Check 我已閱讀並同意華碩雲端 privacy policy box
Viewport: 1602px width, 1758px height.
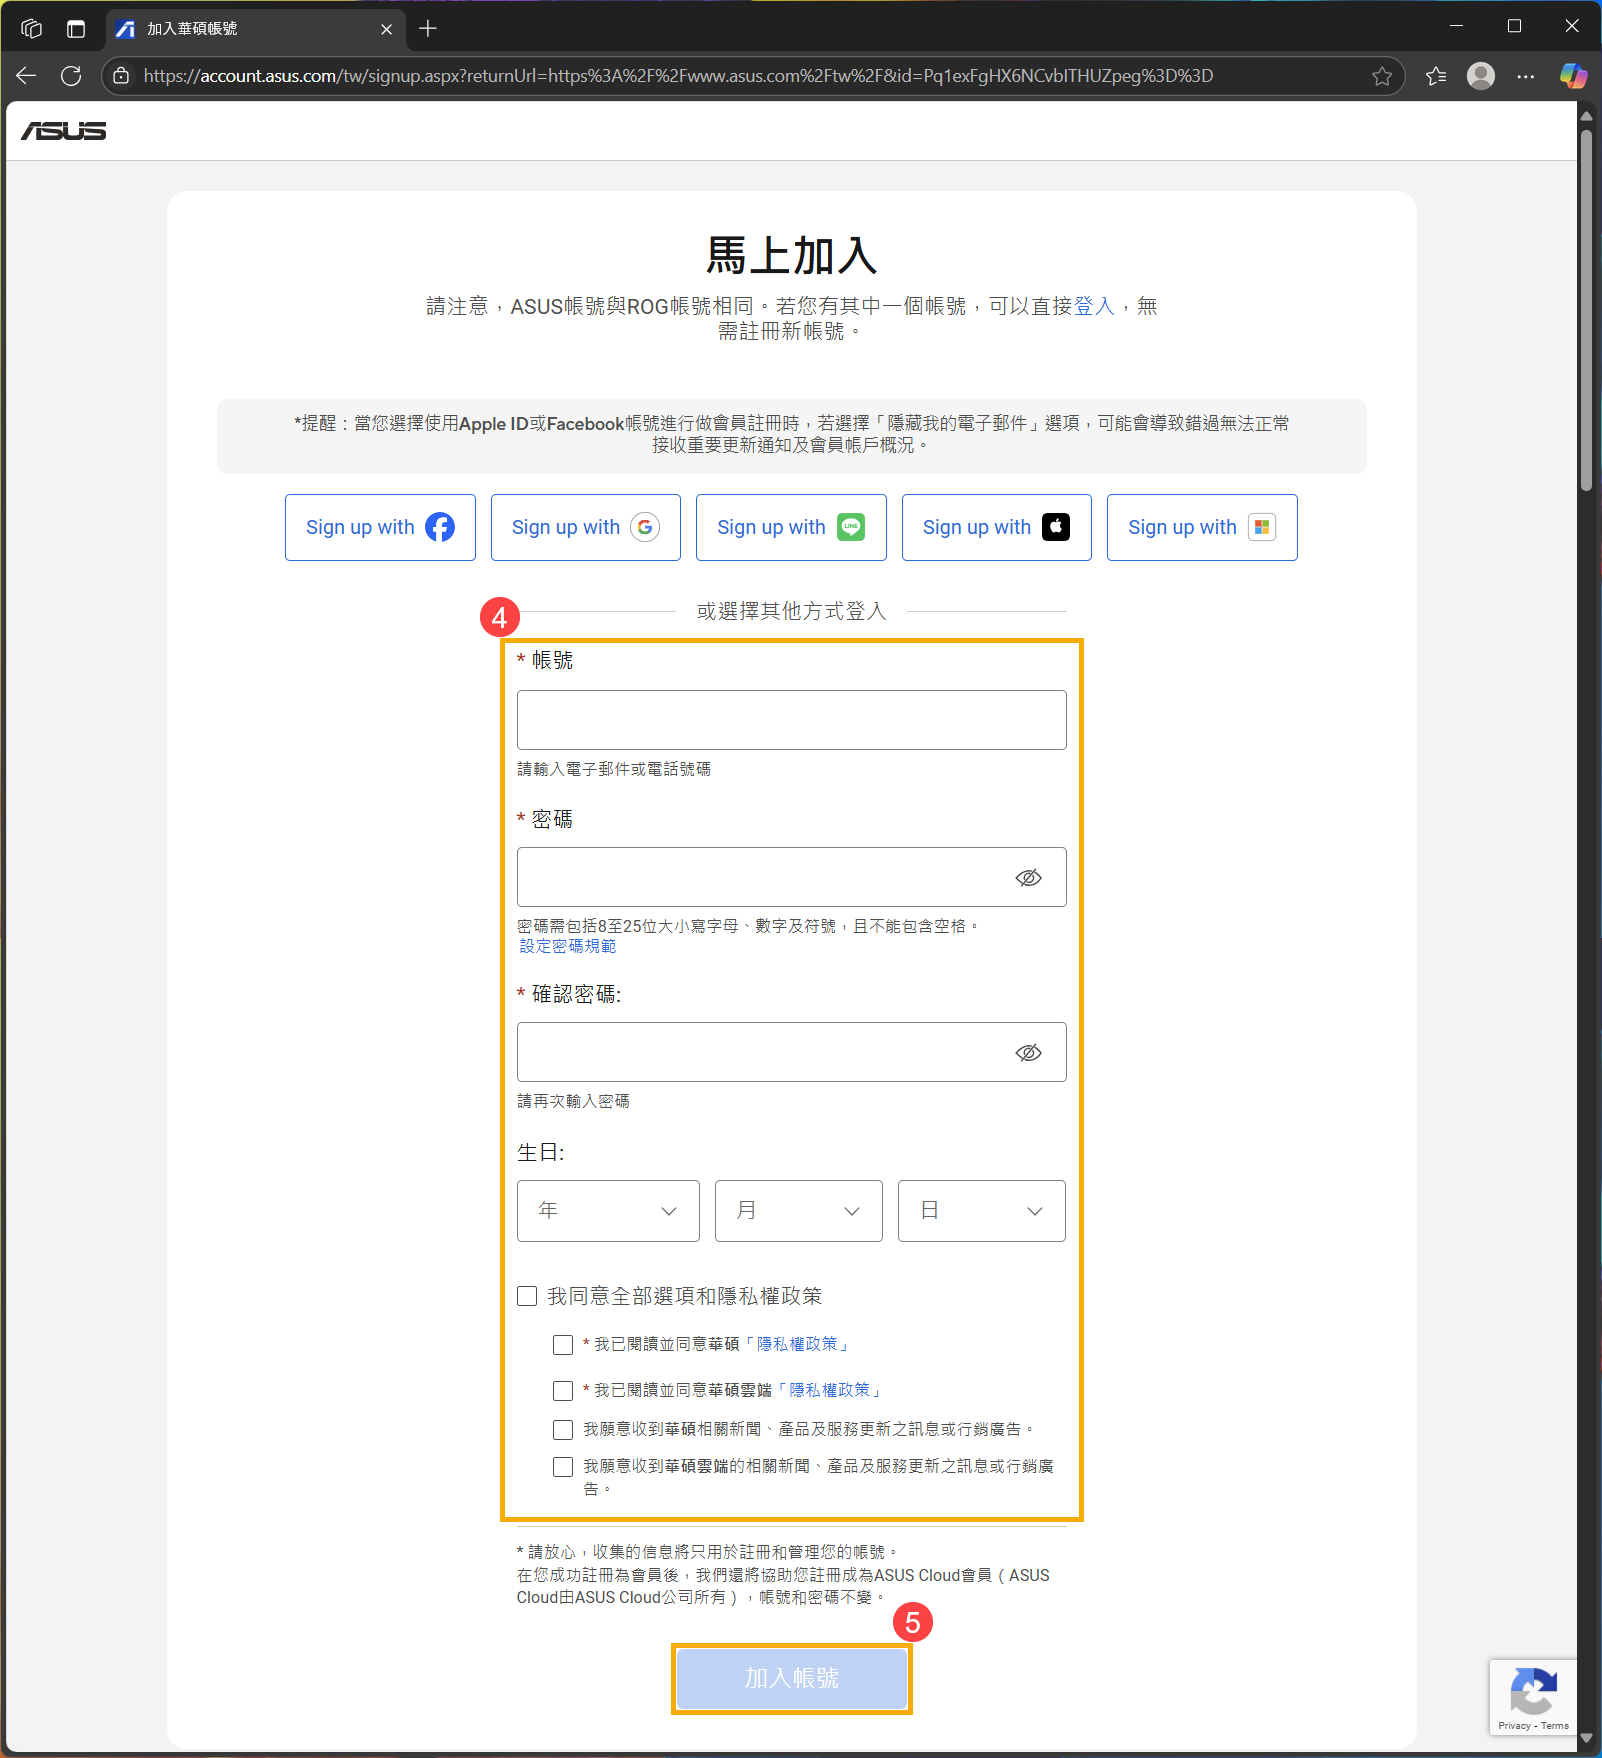[563, 1391]
